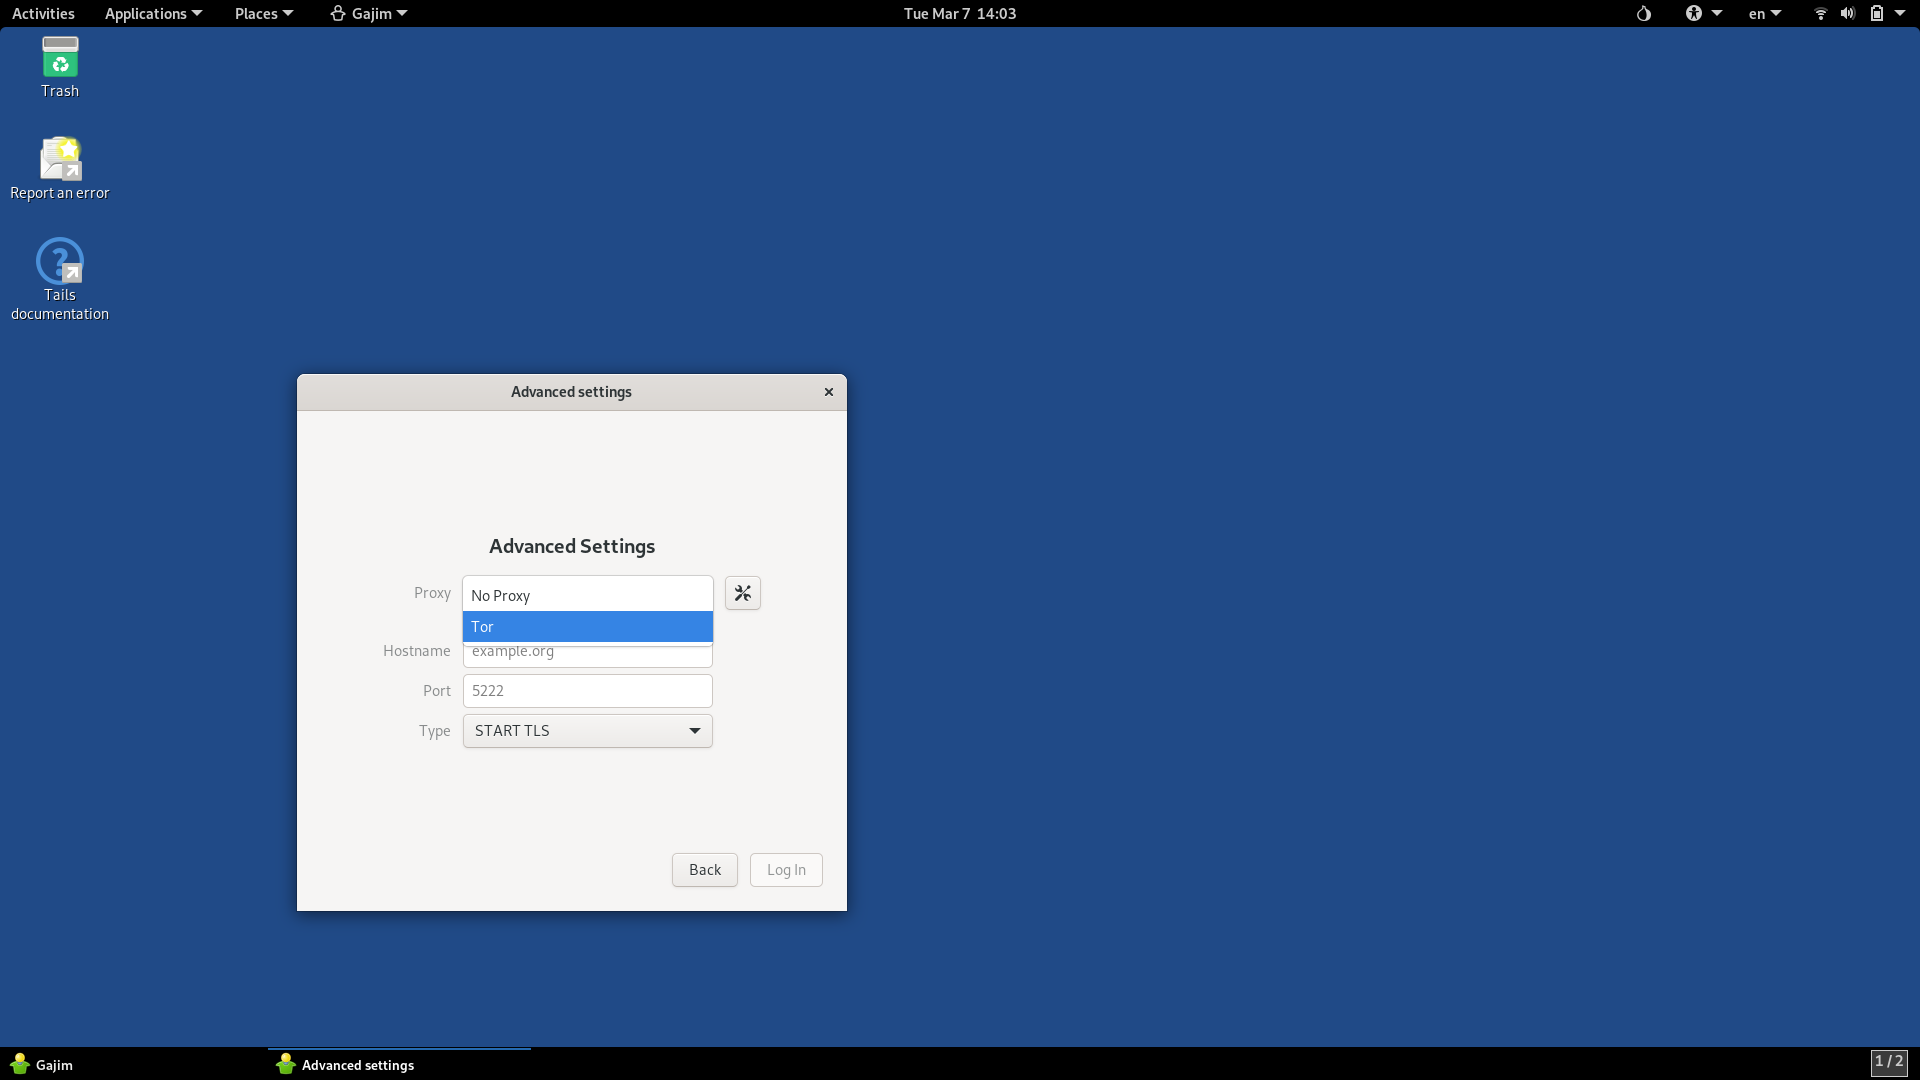Select Tor from the proxy list
Viewport: 1920px width, 1080px height.
tap(587, 627)
